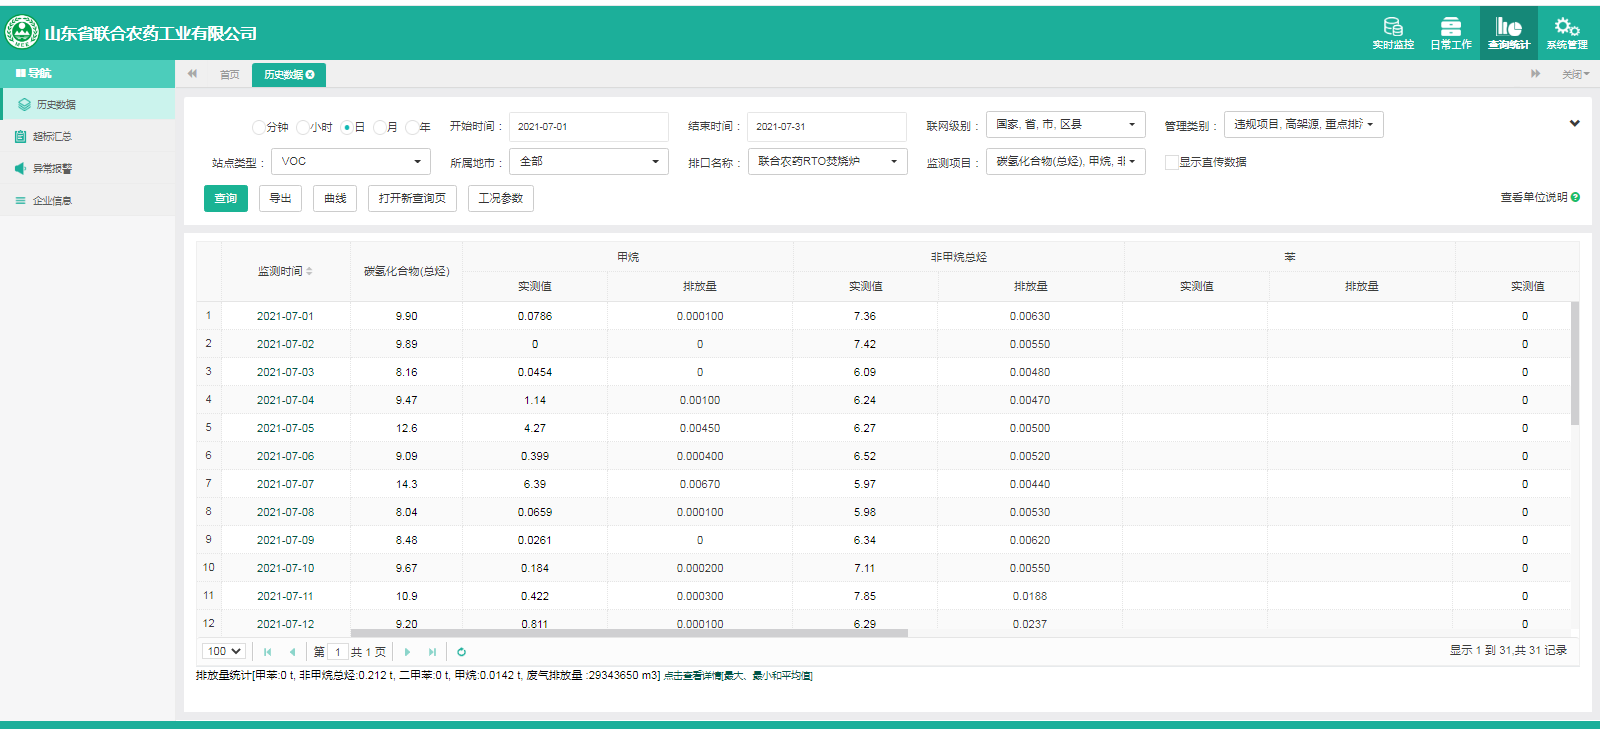Screen dimensions: 1600x729
Task: Select the 小时 hour radio button
Action: coord(303,127)
